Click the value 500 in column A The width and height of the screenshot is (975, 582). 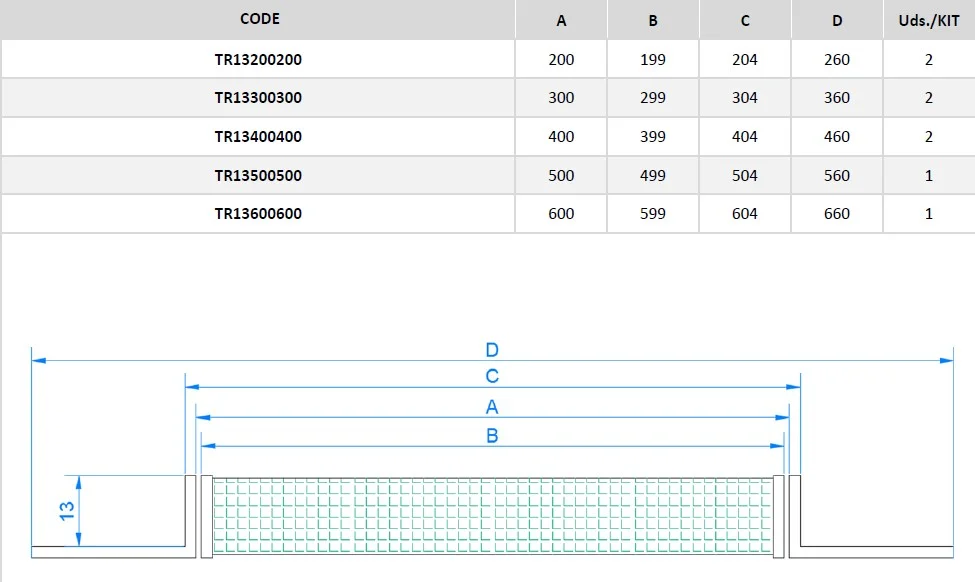pos(561,176)
